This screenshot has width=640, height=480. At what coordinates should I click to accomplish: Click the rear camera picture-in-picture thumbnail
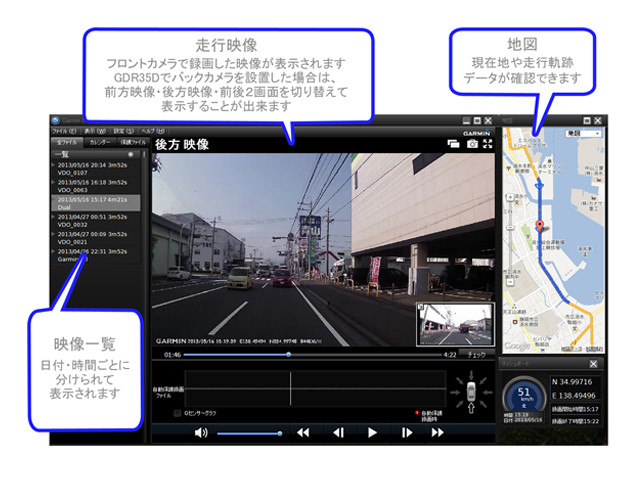(456, 324)
